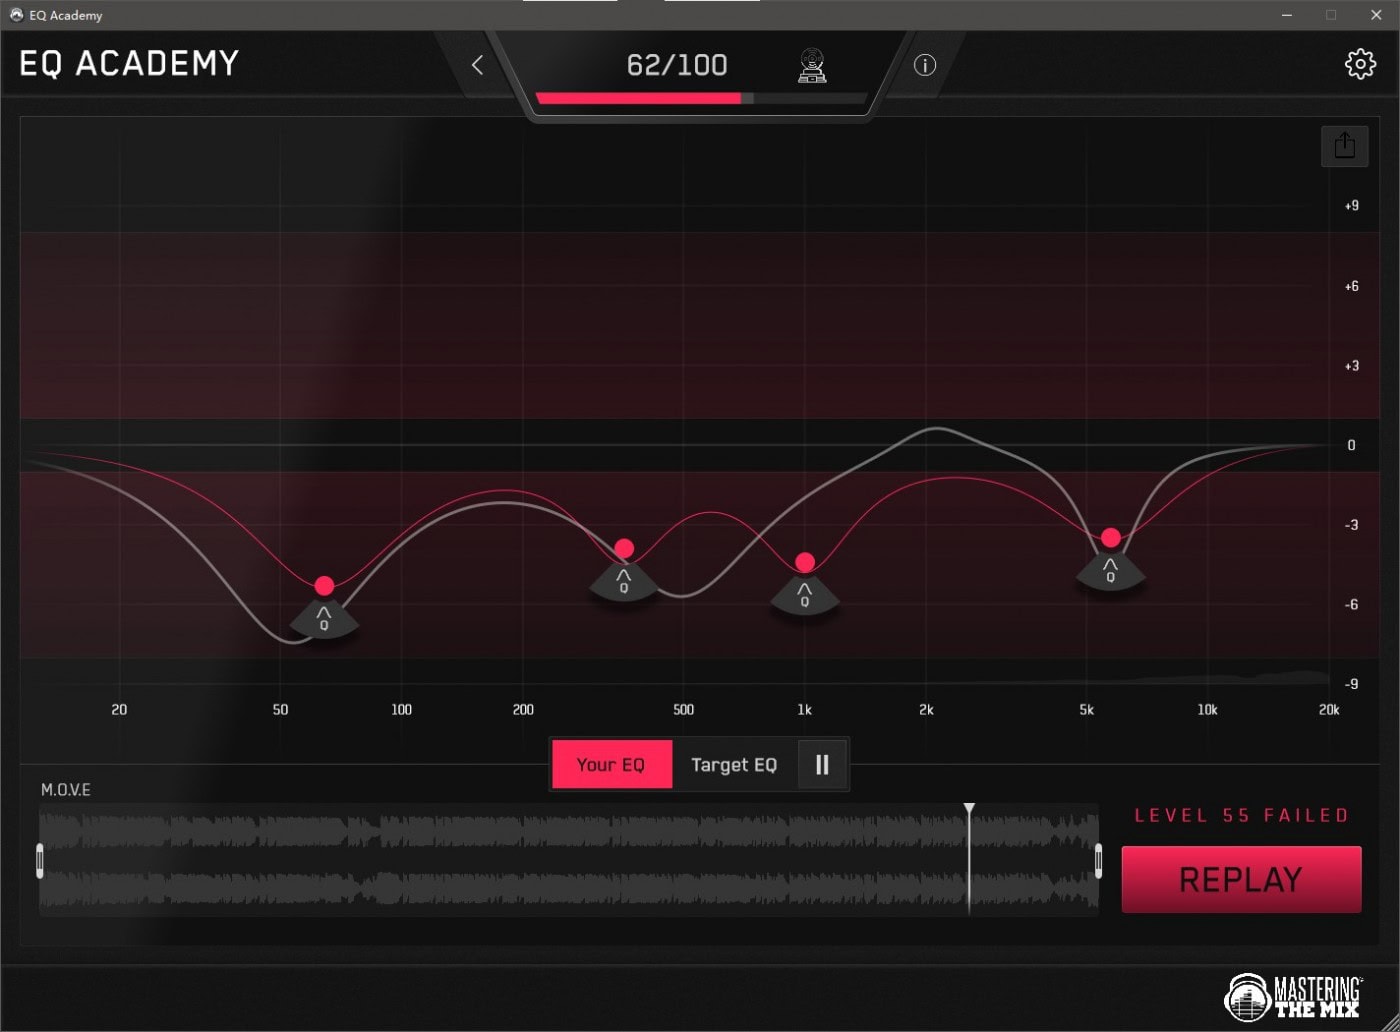Select the red EQ node near 6 kHz
This screenshot has height=1032, width=1400.
pos(1111,538)
